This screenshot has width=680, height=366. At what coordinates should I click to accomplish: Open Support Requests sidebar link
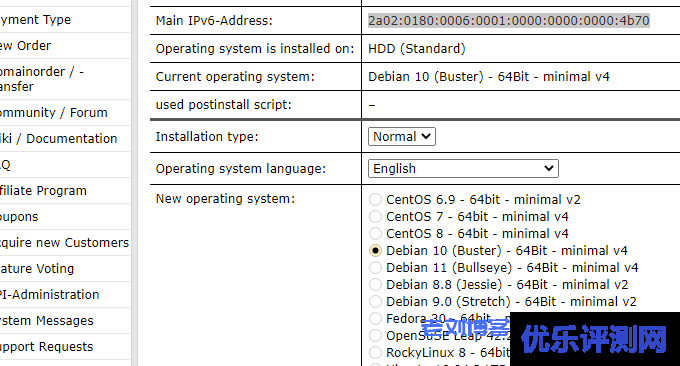[46, 347]
